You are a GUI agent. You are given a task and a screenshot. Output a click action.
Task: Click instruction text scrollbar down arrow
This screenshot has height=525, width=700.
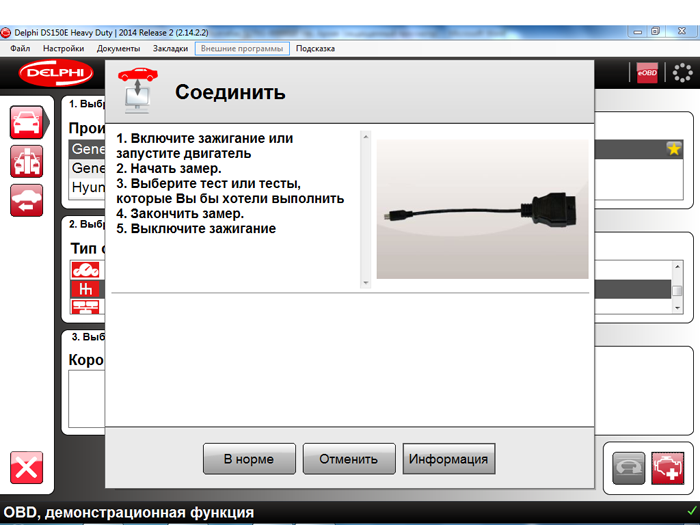click(x=365, y=283)
